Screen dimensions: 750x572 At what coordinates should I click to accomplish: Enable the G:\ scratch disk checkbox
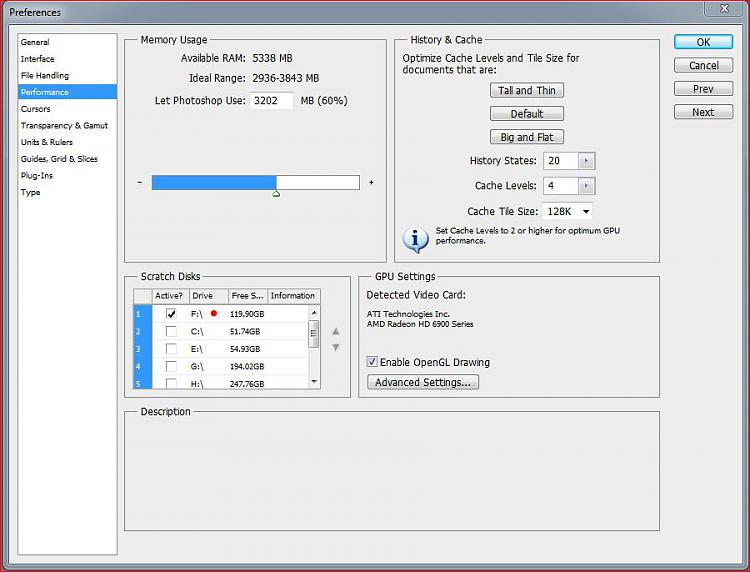[171, 366]
